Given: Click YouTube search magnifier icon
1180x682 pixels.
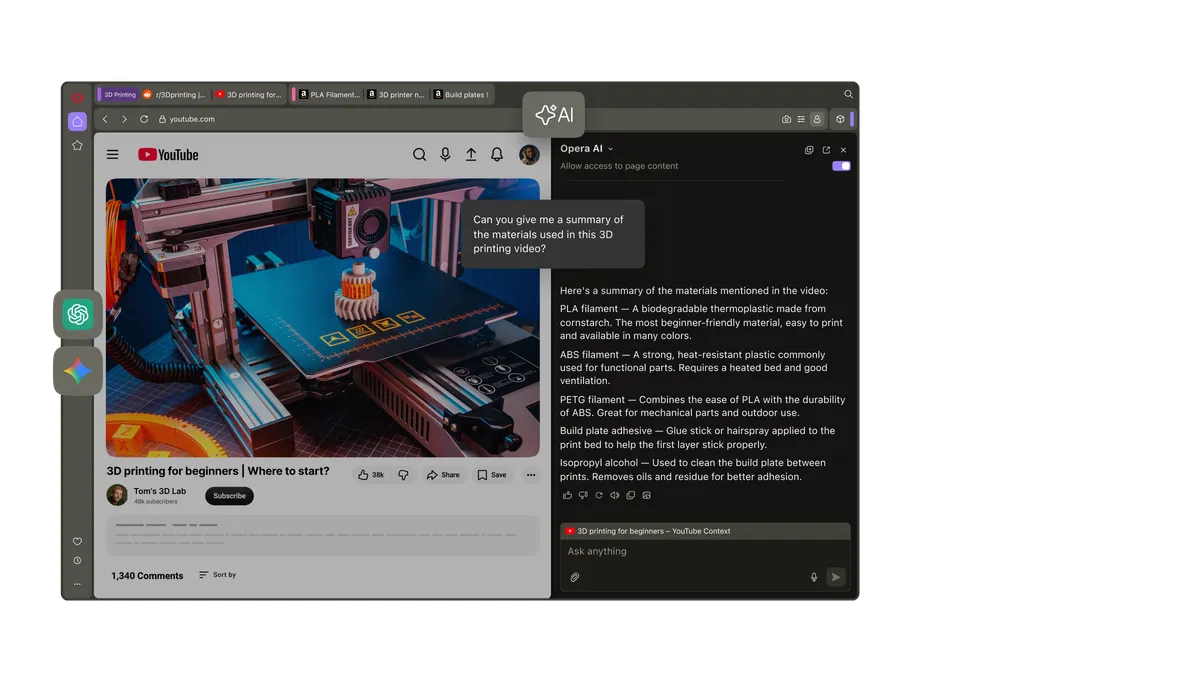Looking at the screenshot, I should pyautogui.click(x=419, y=154).
